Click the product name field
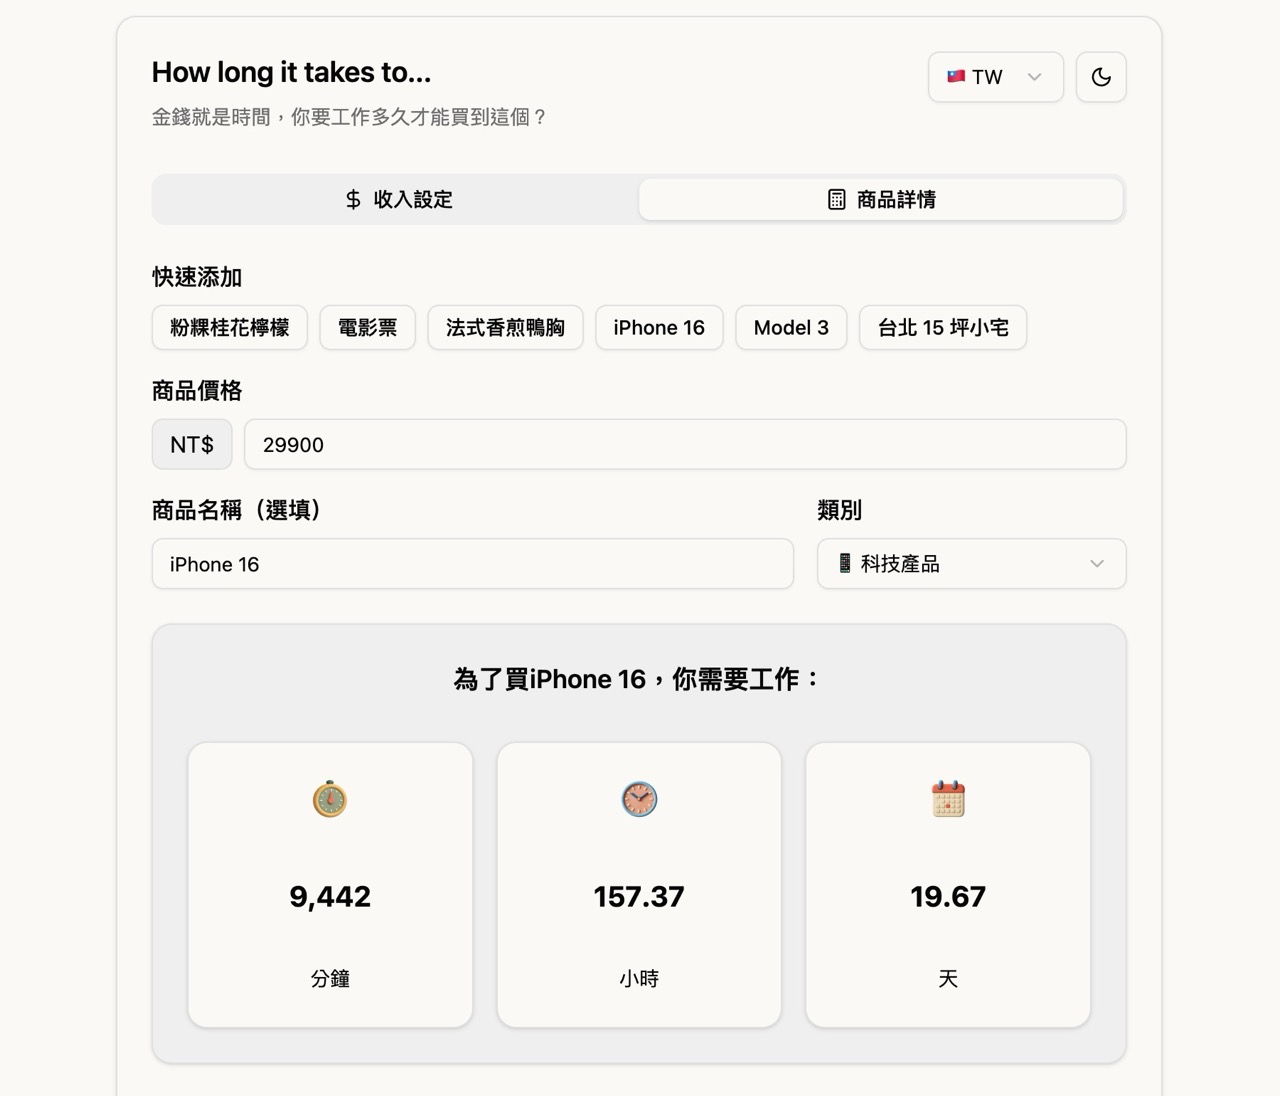 point(473,564)
